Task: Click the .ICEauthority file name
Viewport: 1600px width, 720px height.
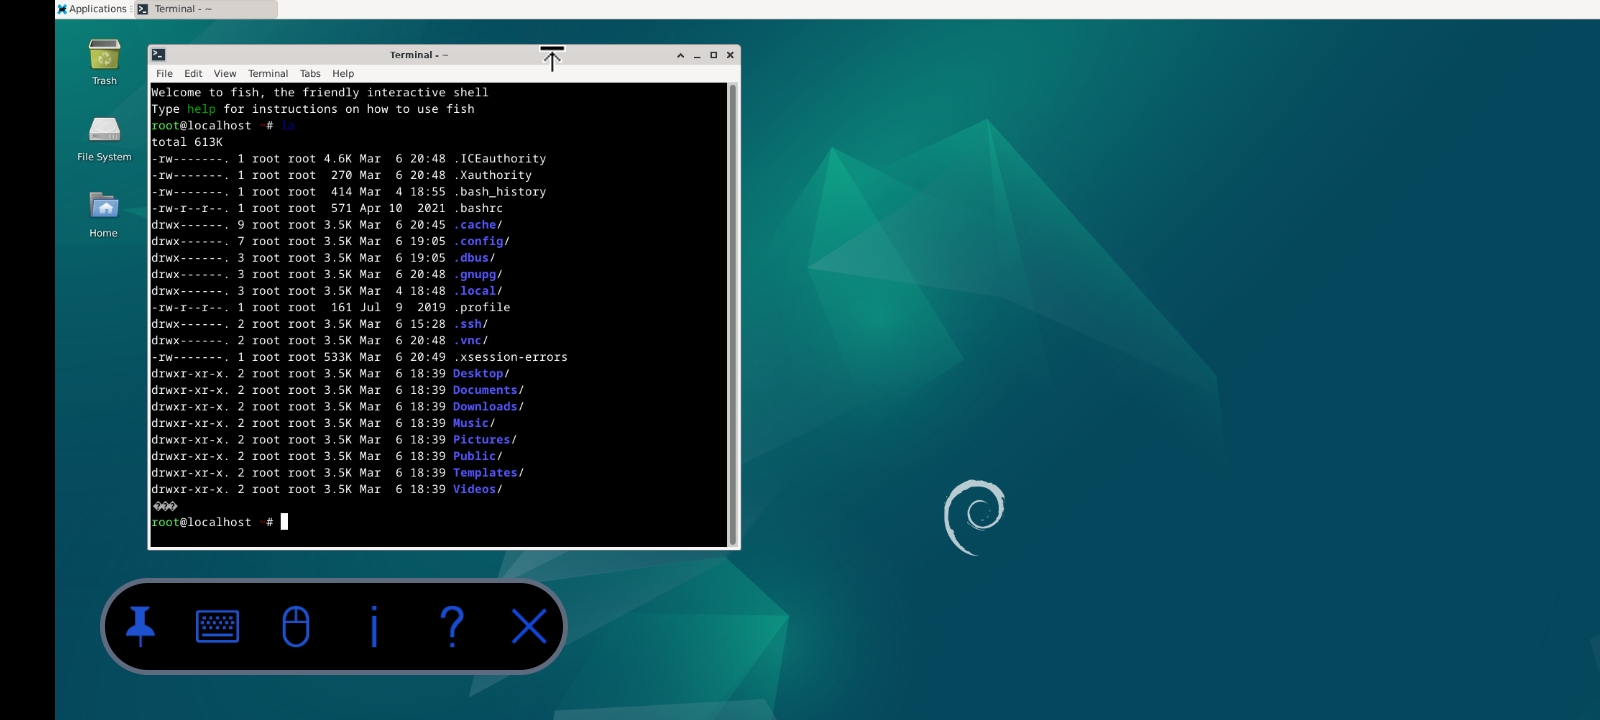Action: point(499,159)
